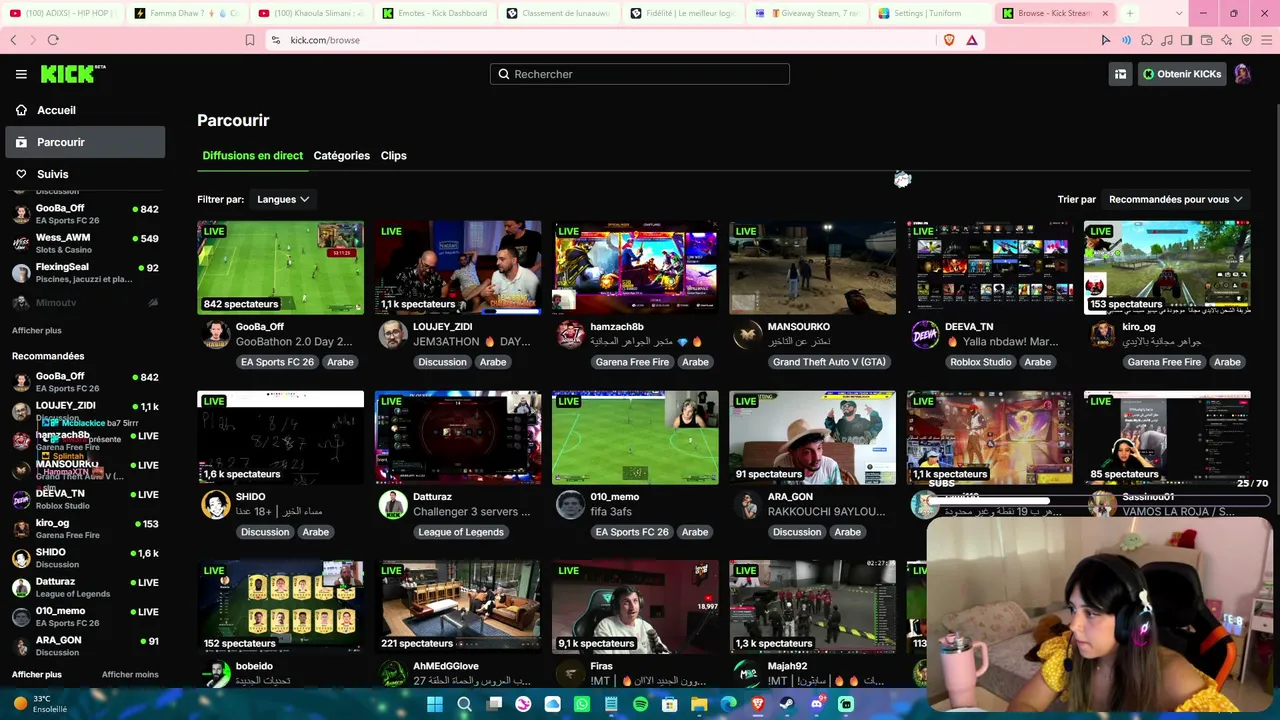Select Wess_AWM in the followed channels list
This screenshot has height=720, width=1280.
85,243
